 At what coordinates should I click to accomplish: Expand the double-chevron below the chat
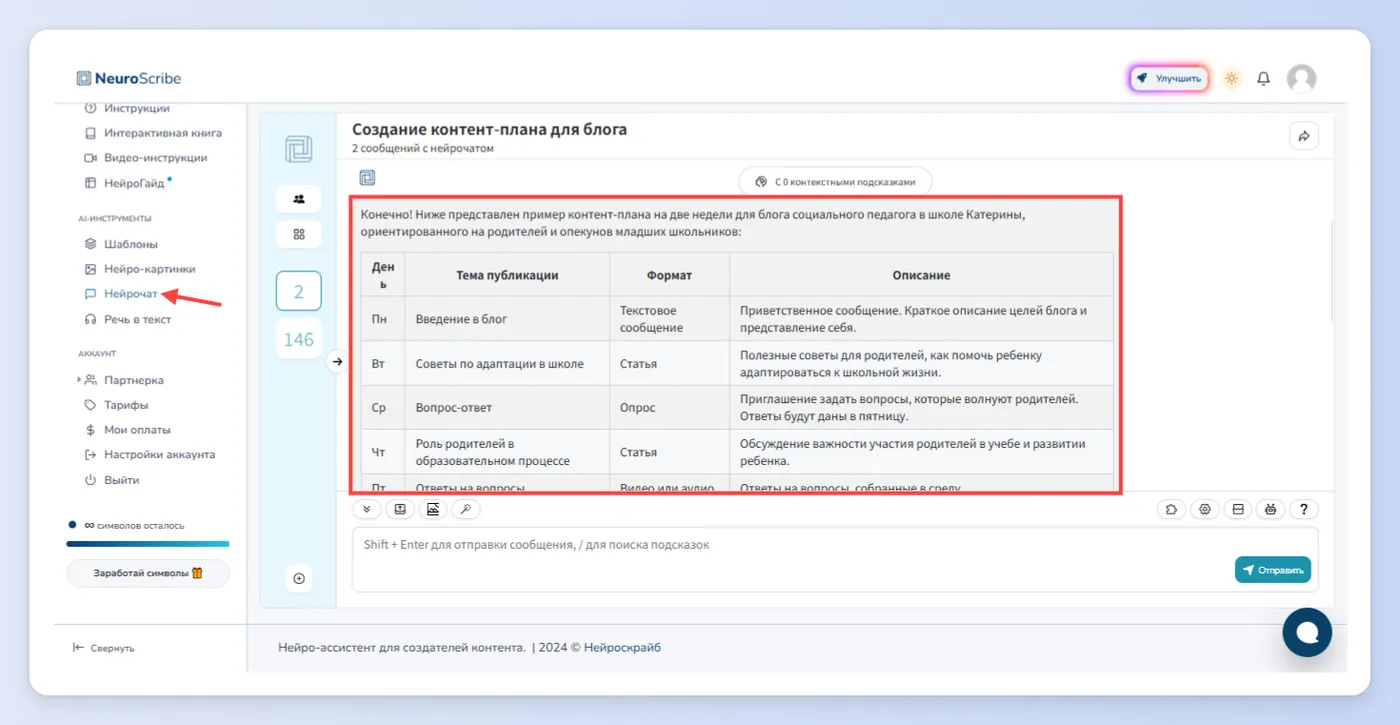[367, 509]
